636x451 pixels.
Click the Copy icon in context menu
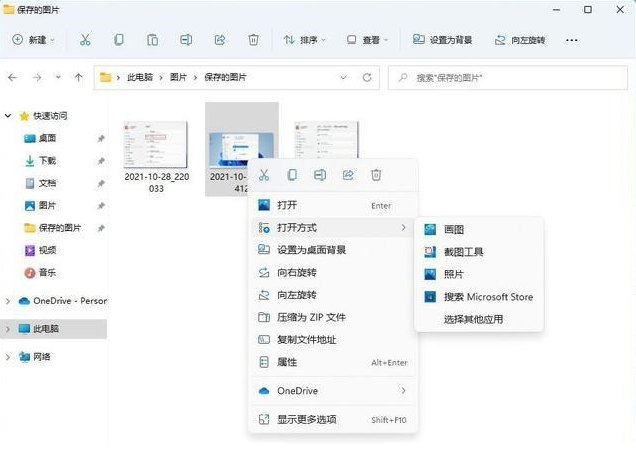[292, 175]
